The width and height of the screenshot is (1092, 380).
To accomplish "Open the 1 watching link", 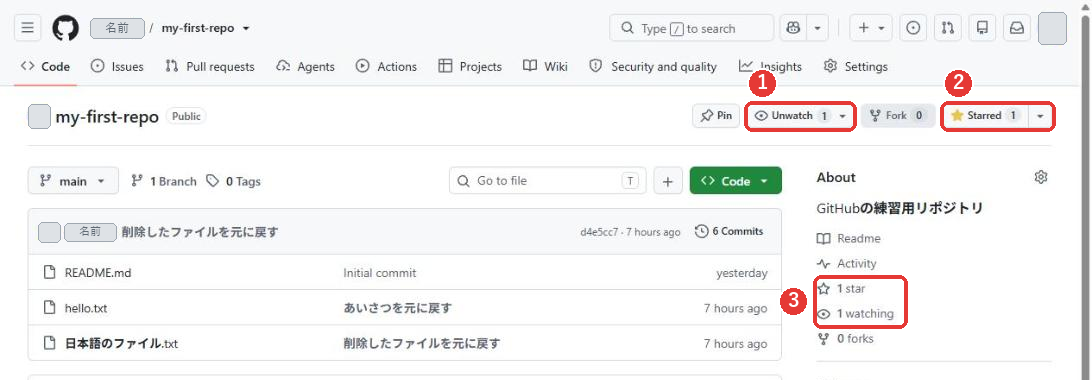I will [855, 313].
